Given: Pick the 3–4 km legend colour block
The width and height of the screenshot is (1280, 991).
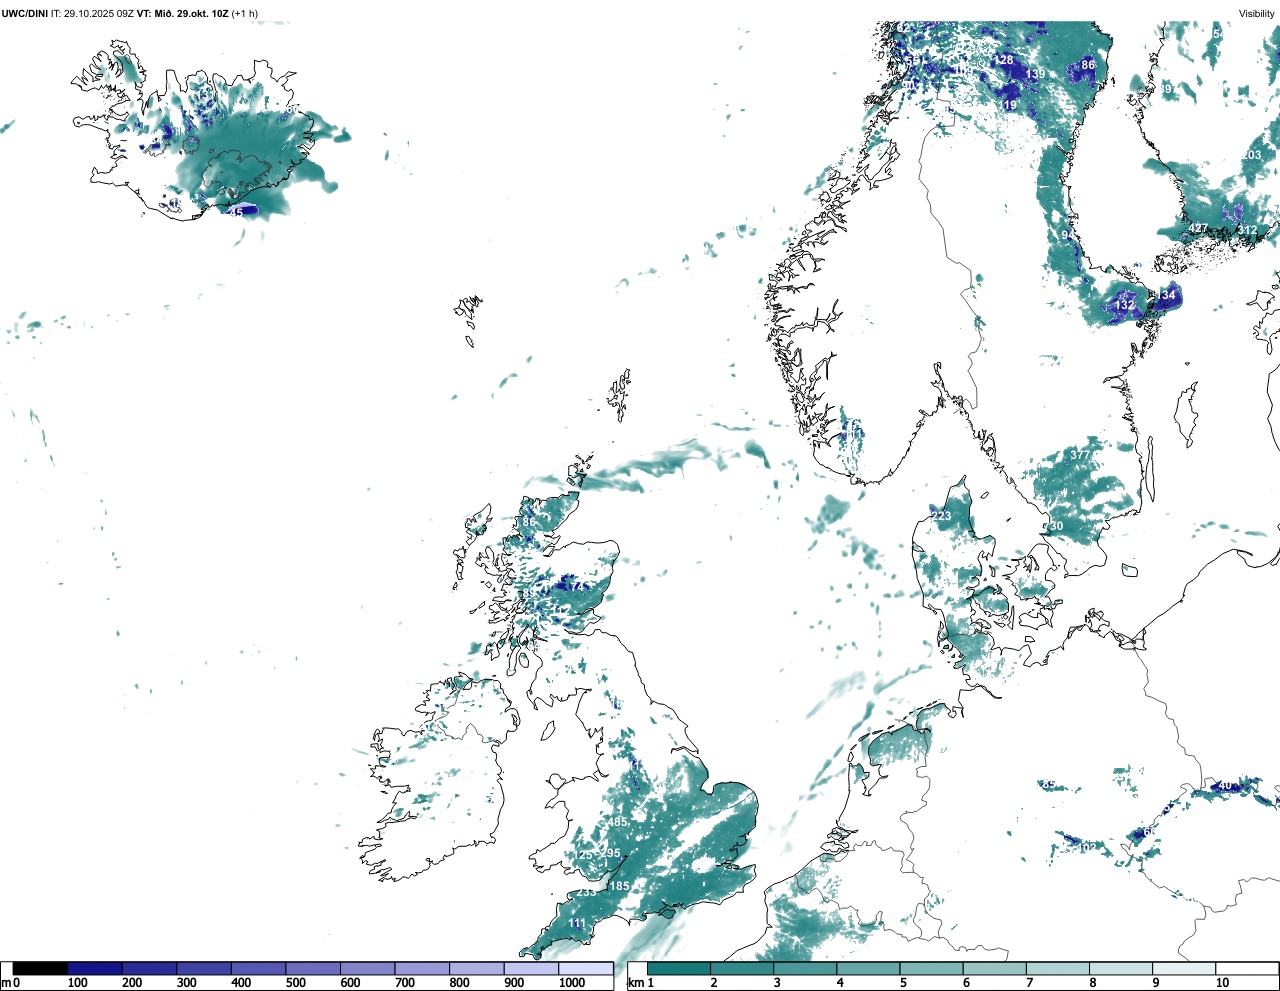Looking at the screenshot, I should tap(805, 969).
